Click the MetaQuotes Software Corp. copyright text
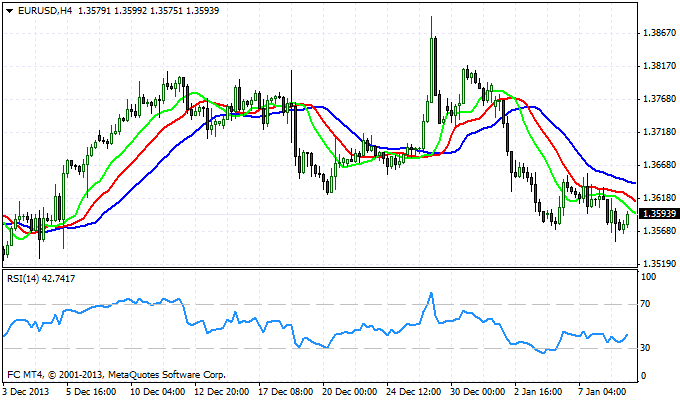Image resolution: width=680 pixels, height=400 pixels. tap(117, 374)
